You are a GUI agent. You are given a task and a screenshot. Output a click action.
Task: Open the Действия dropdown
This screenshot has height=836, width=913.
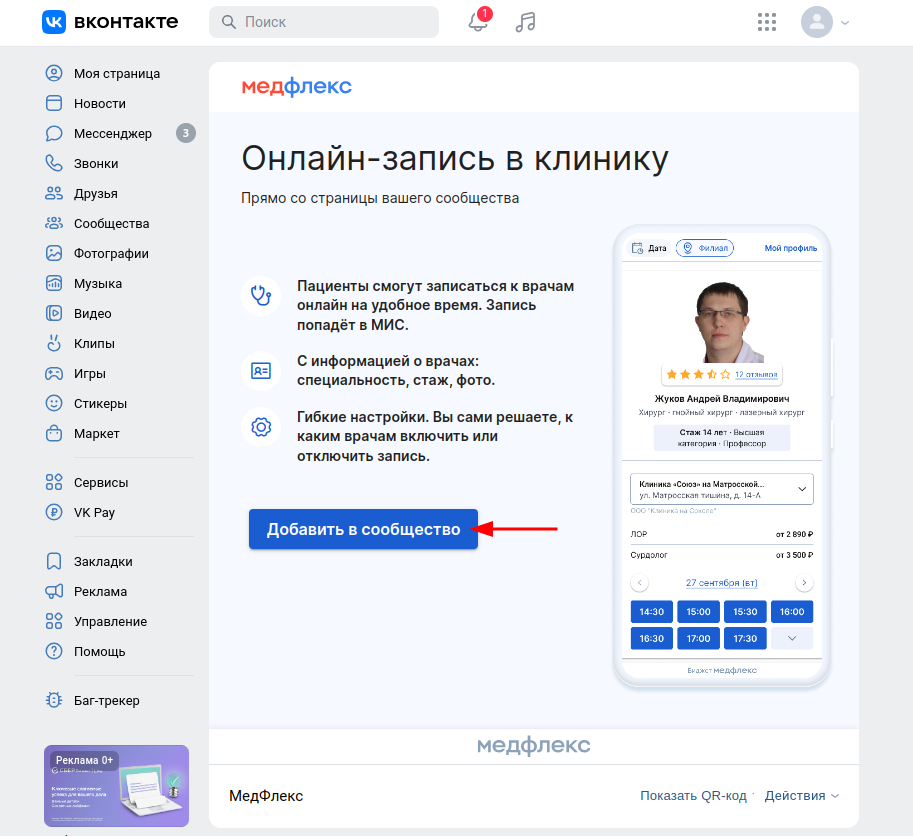pos(801,796)
